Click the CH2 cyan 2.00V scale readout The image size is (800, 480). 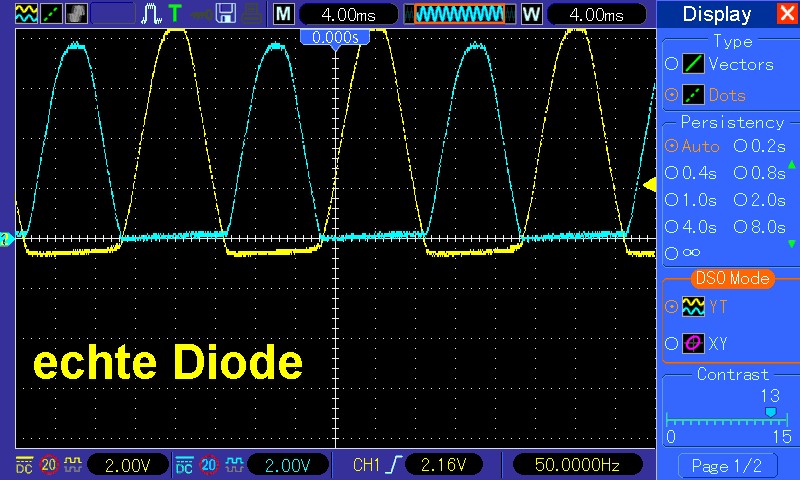point(287,464)
